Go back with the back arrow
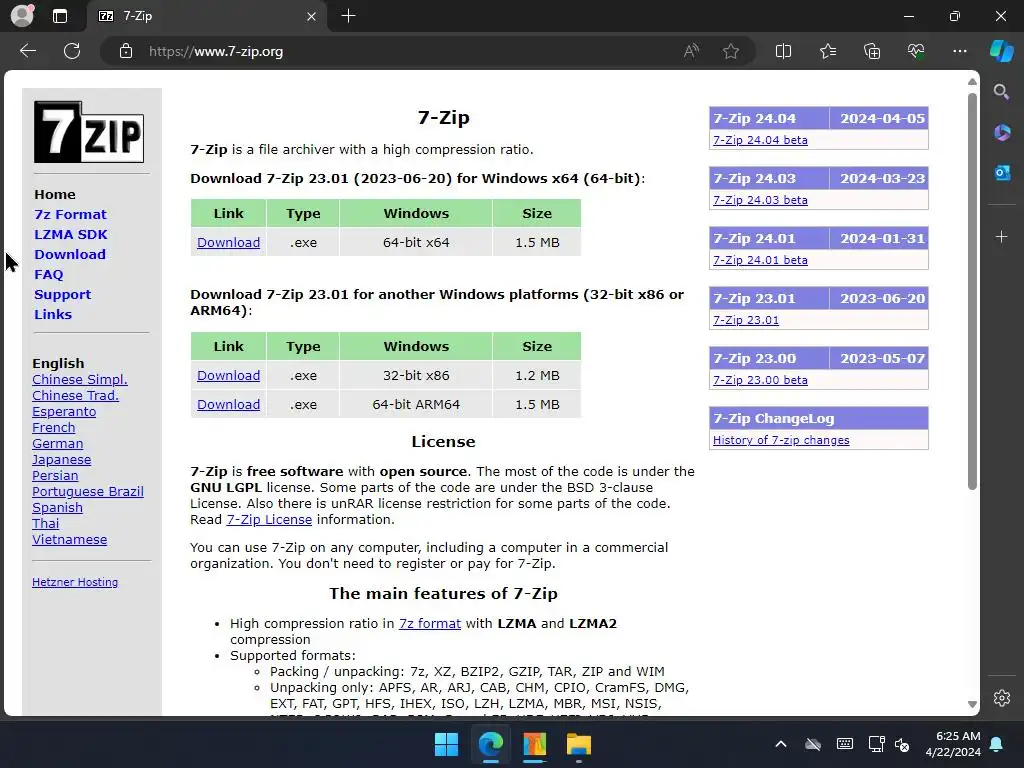This screenshot has height=768, width=1024. [28, 51]
